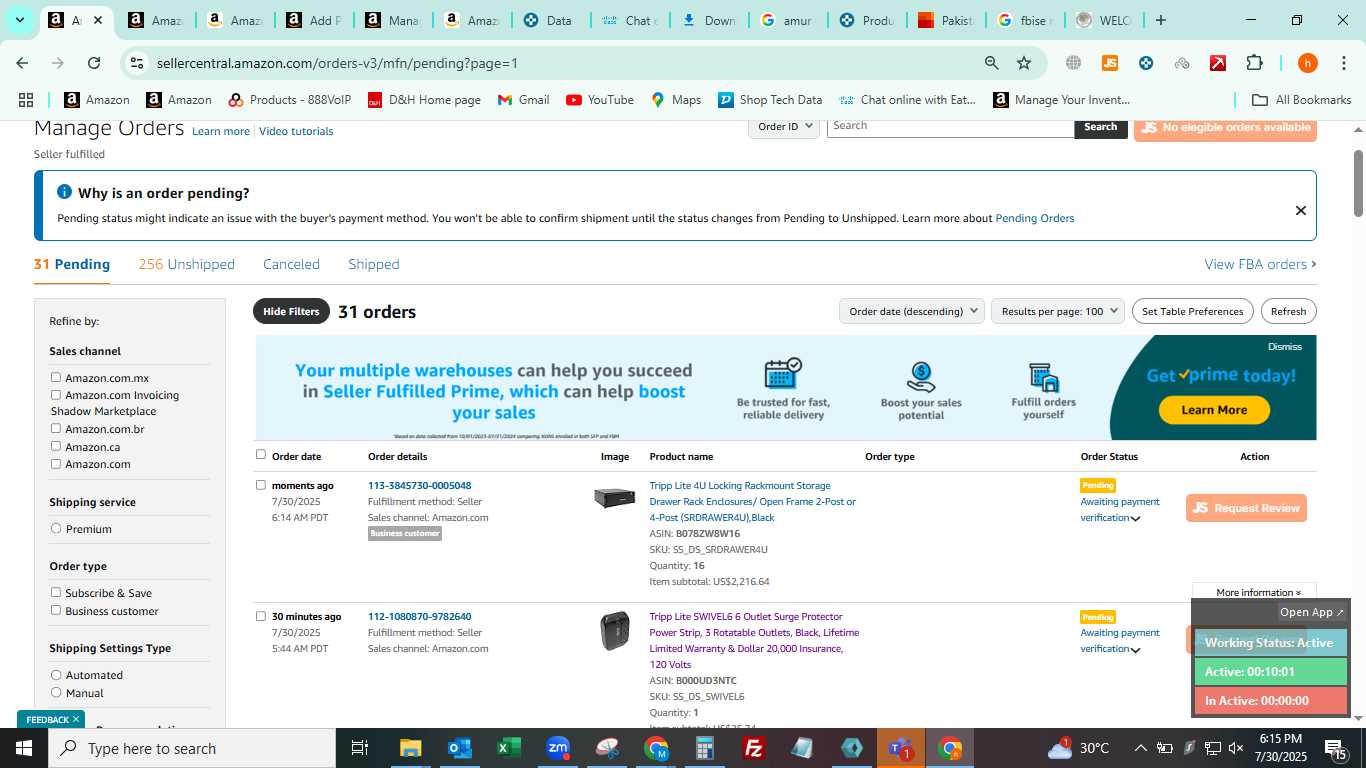Screen dimensions: 1366x768
Task: Tick the Business customer order type checkbox
Action: [56, 610]
